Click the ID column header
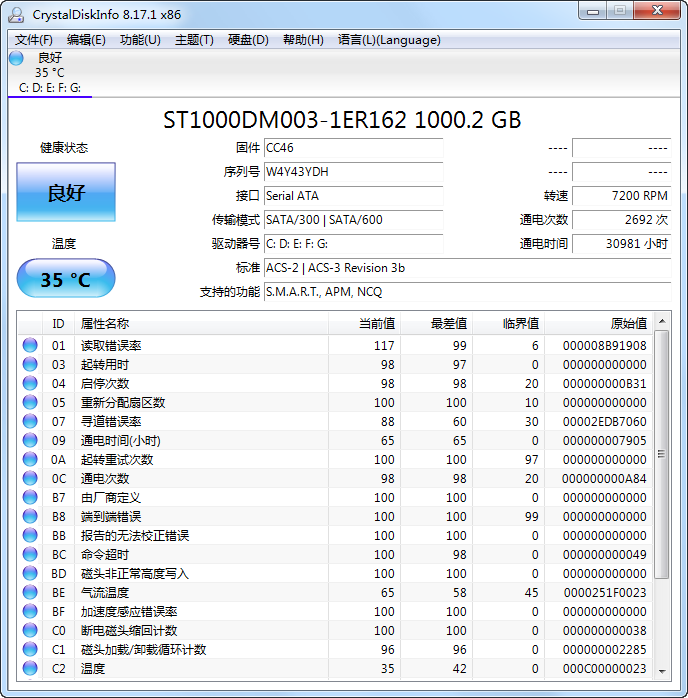Screen dimensions: 688x698 [x=58, y=324]
